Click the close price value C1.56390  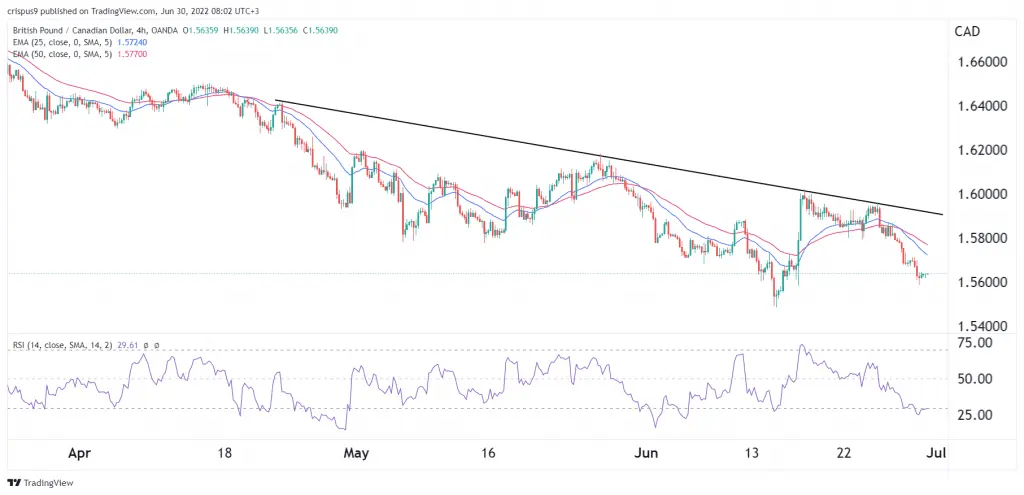[320, 30]
